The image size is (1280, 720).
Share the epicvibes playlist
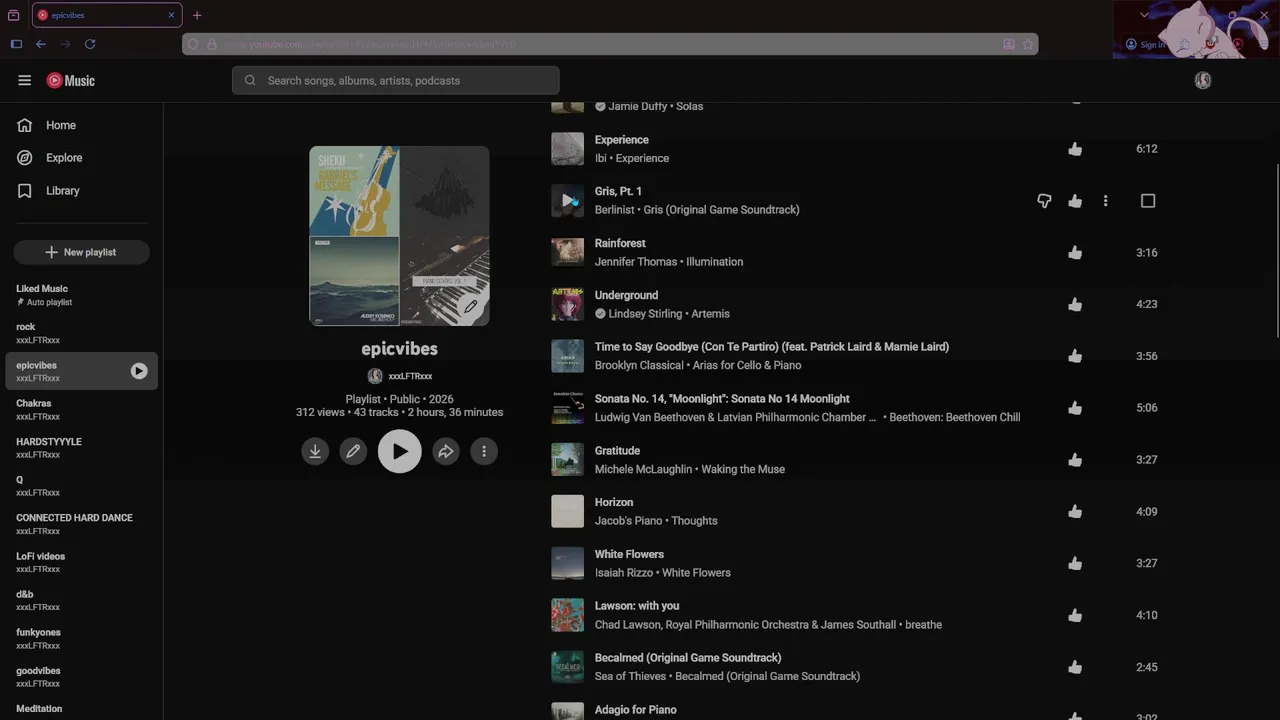point(446,451)
